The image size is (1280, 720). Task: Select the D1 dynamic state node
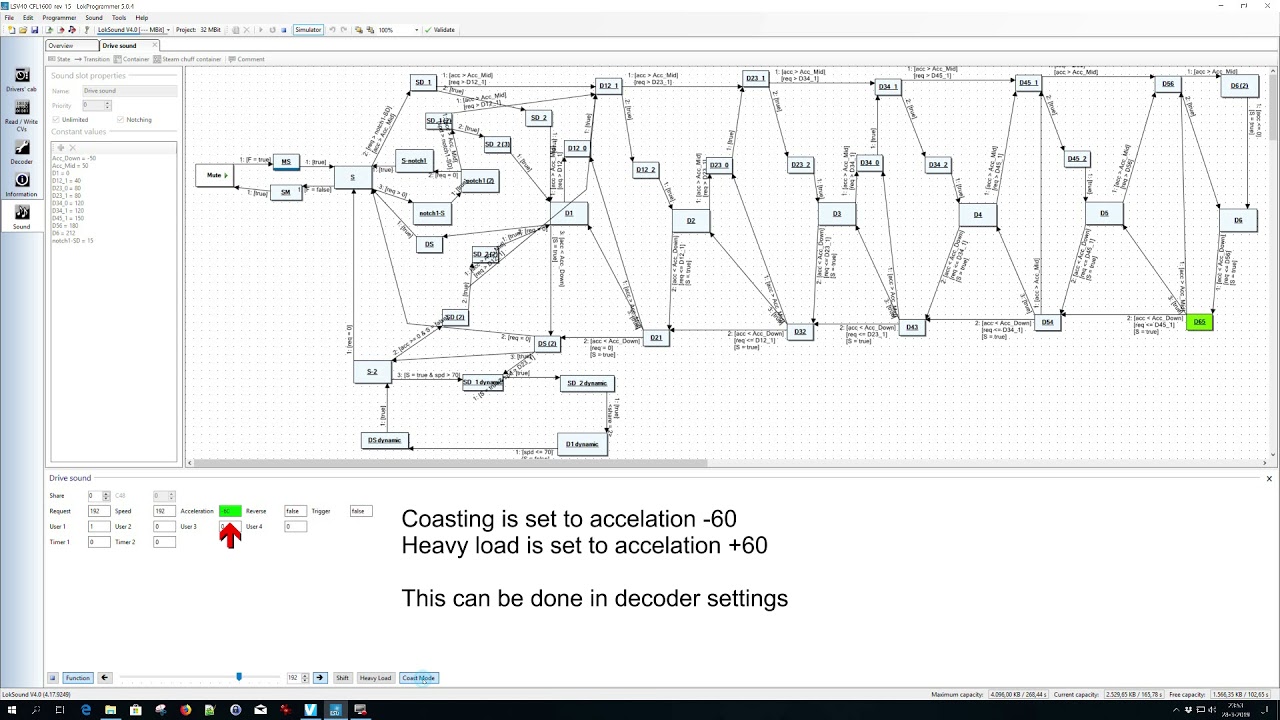[582, 444]
